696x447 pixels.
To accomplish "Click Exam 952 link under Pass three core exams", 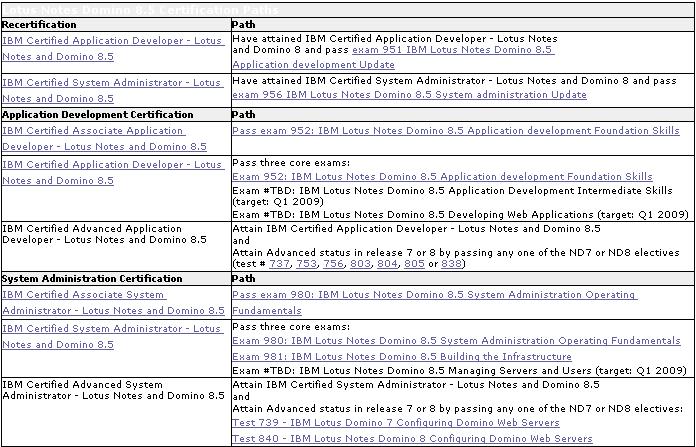I will 442,177.
